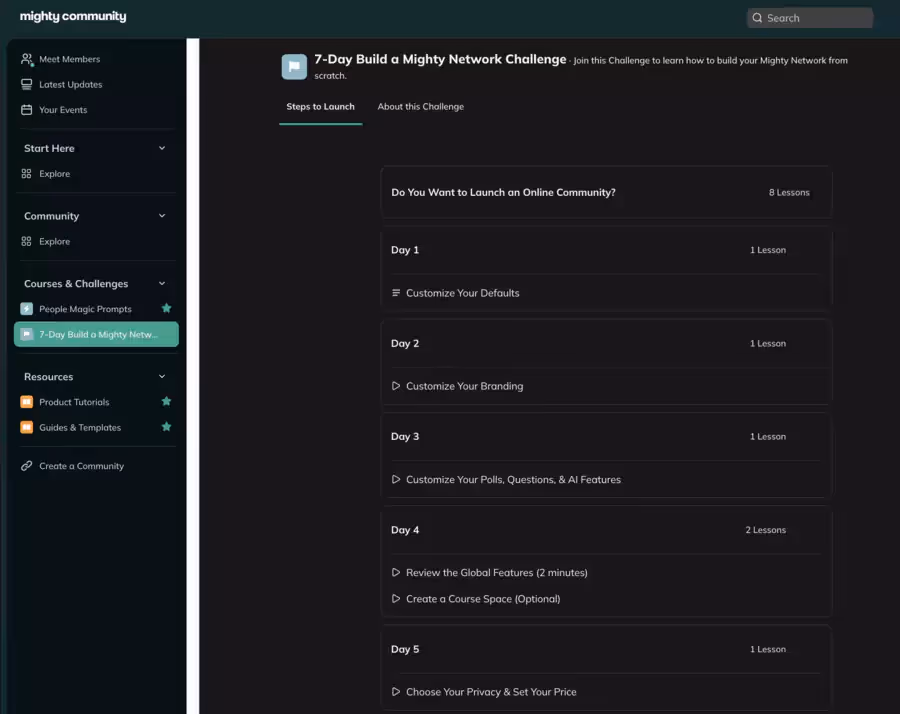Collapse the Courses & Challenges section chevron
Screen dimensions: 900x714
[162, 284]
